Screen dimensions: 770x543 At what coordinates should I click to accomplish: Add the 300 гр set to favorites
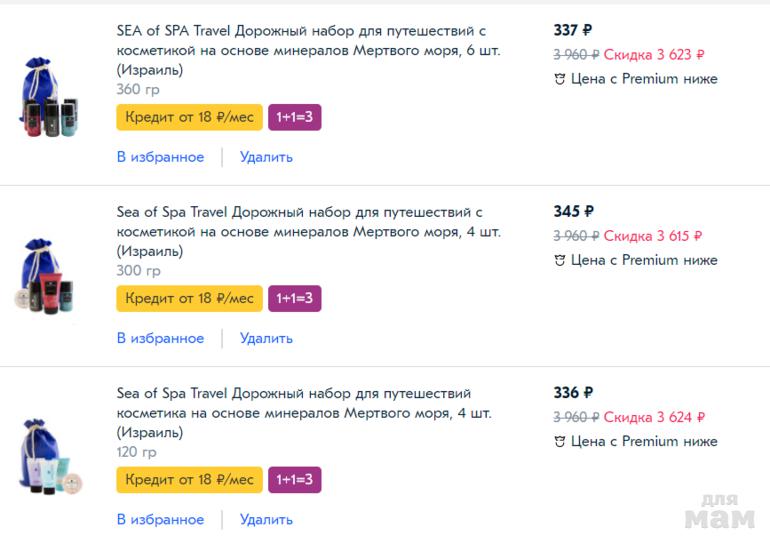160,338
